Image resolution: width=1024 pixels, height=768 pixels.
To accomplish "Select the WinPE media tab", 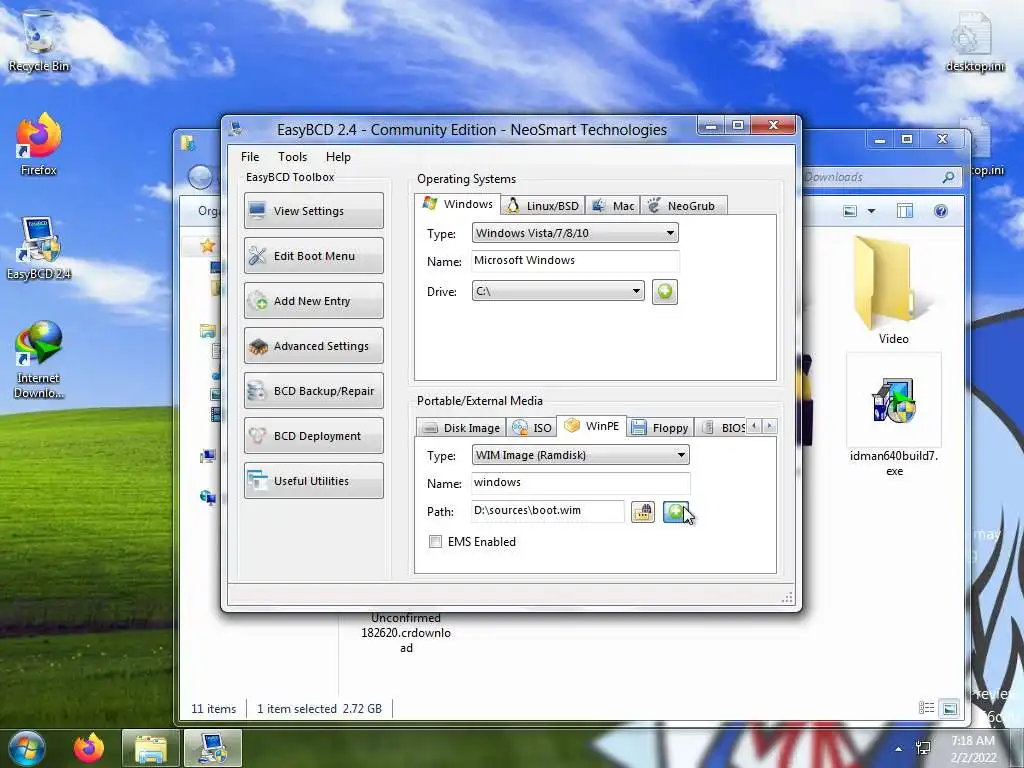I will pos(592,426).
